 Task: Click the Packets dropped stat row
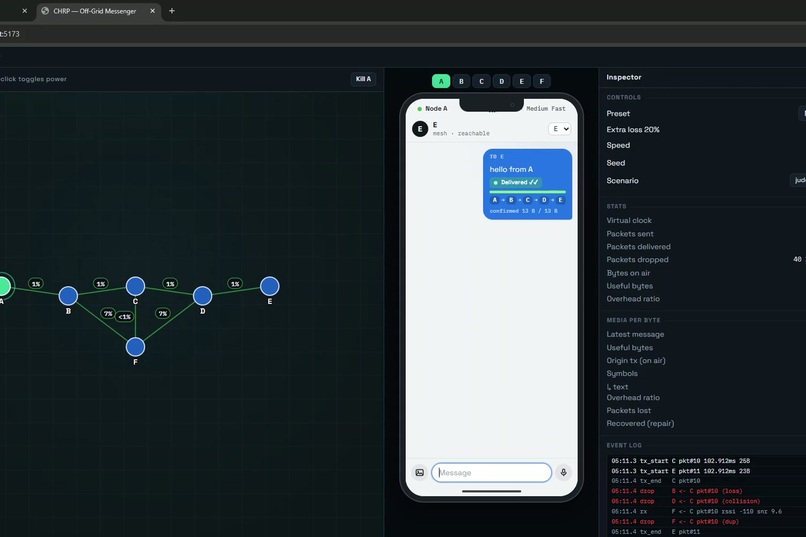pos(706,260)
